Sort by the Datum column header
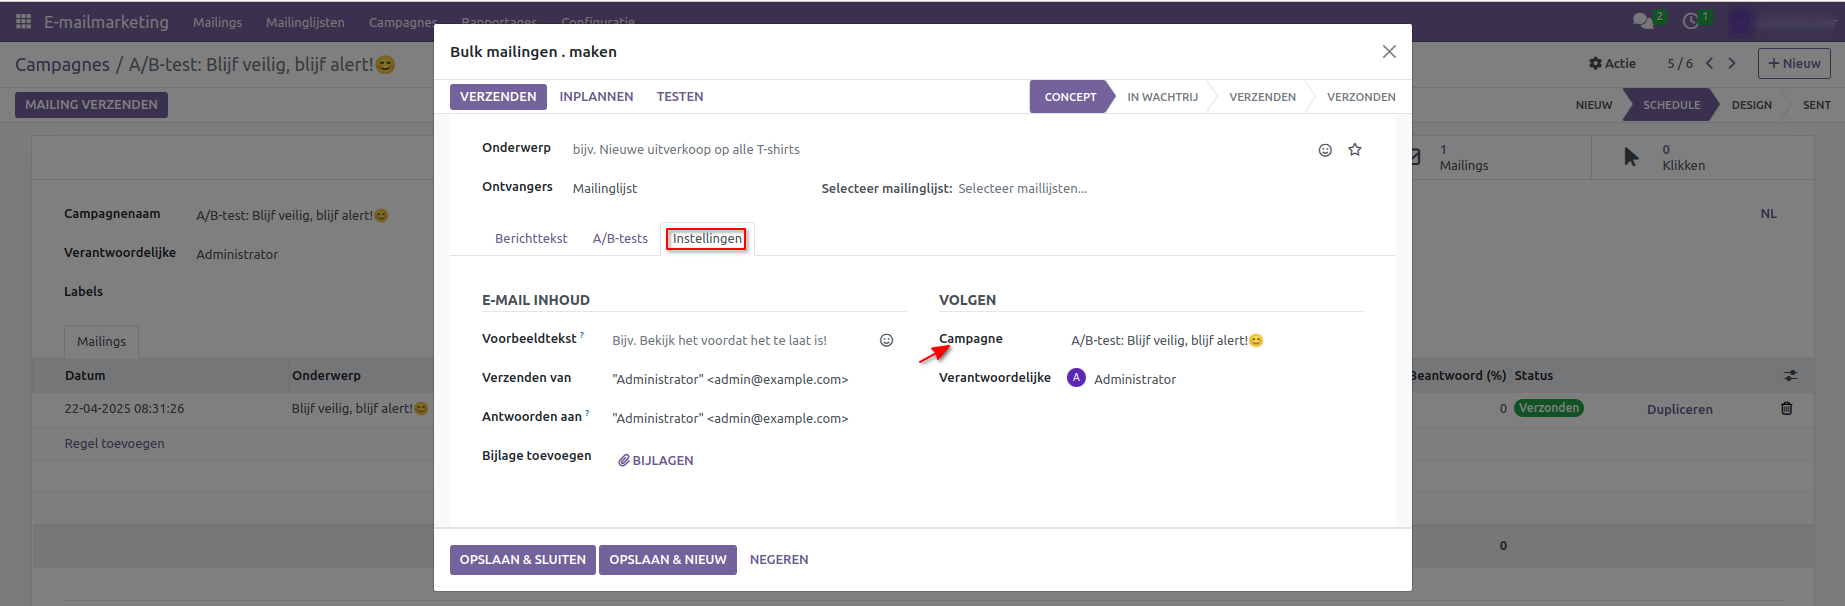The width and height of the screenshot is (1845, 606). click(85, 376)
